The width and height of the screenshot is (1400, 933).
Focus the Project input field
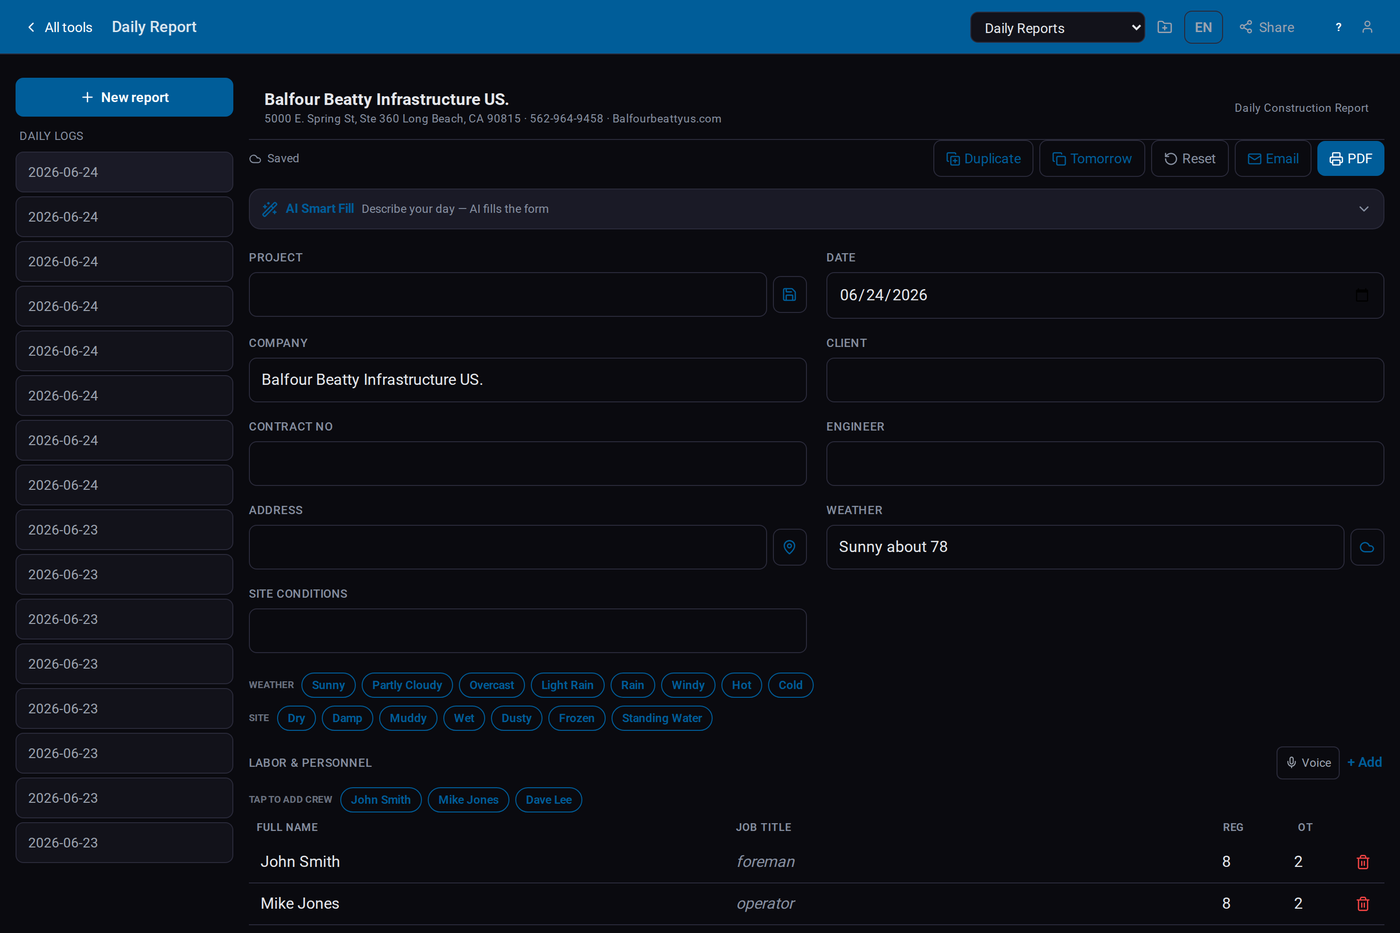[508, 295]
